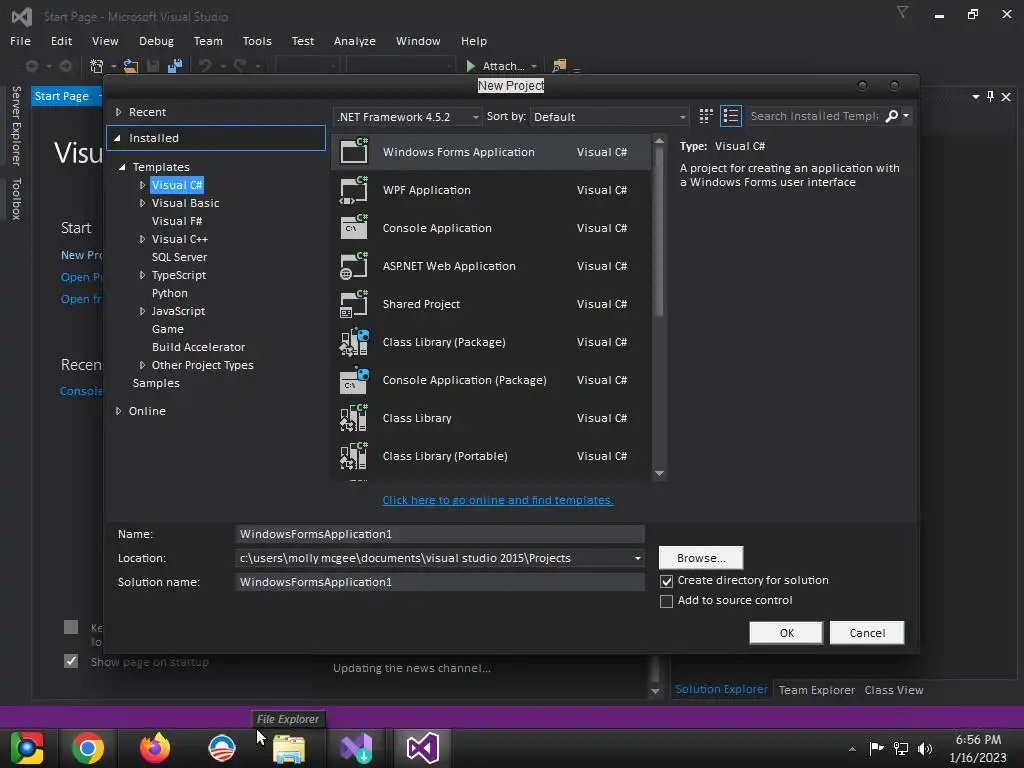Image resolution: width=1024 pixels, height=768 pixels.
Task: Click the Undo toolbar icon
Action: (x=205, y=65)
